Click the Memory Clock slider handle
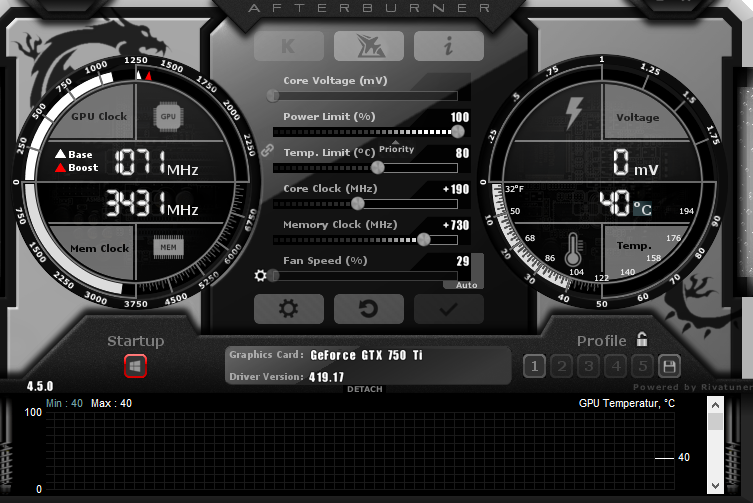 pyautogui.click(x=423, y=239)
